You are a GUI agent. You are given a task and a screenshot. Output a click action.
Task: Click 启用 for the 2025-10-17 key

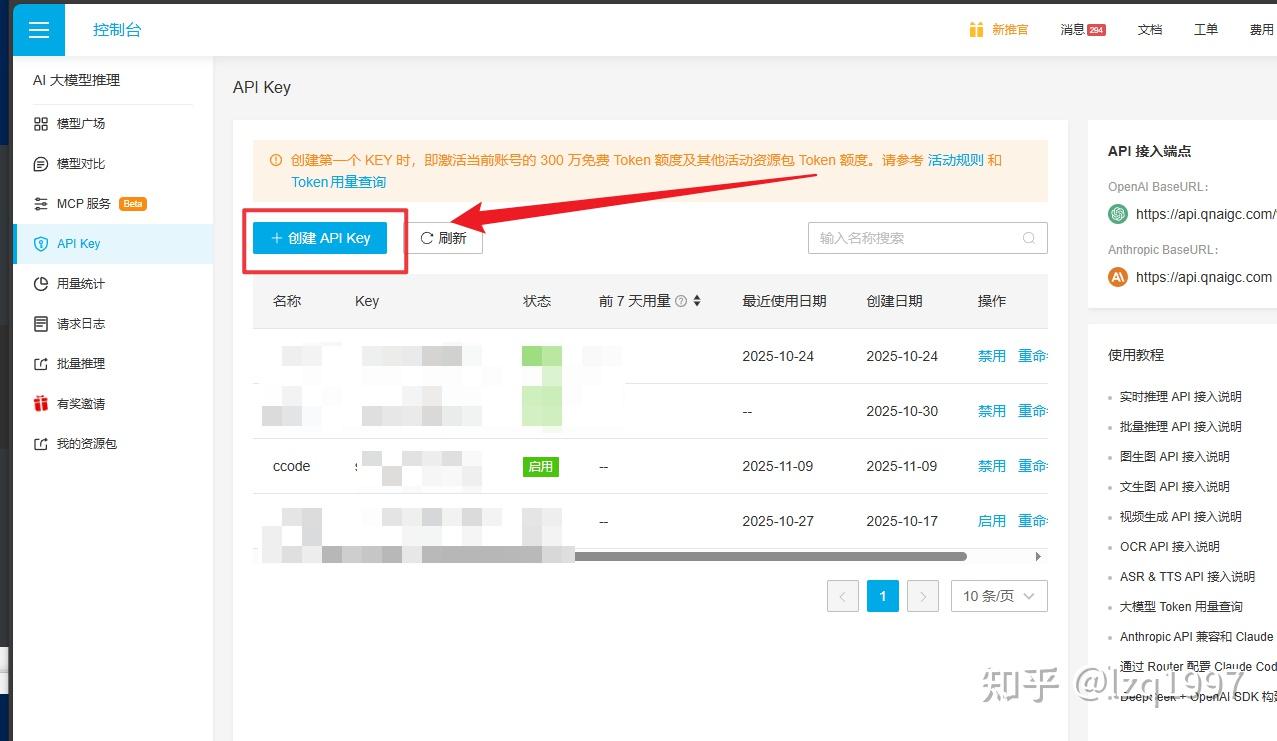click(992, 521)
